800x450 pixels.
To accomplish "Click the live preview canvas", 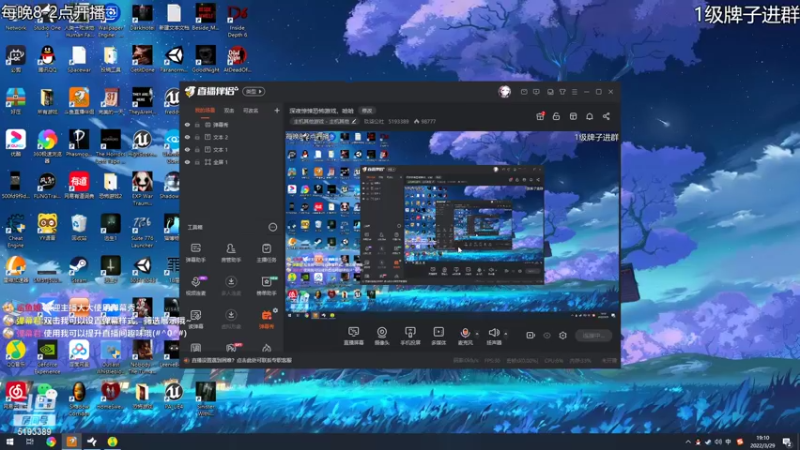I will click(452, 226).
